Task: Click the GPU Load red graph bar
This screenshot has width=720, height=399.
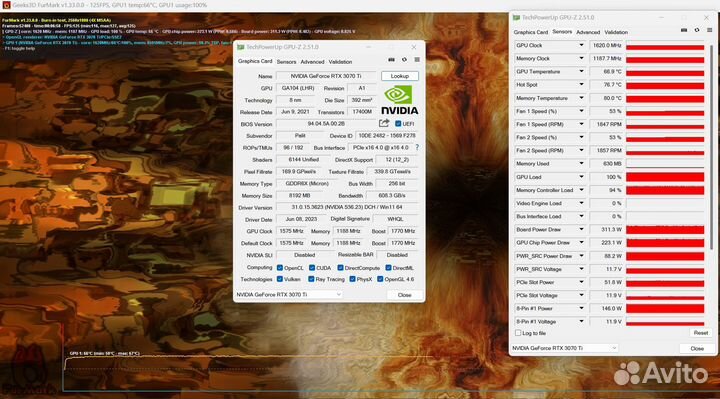Action: (x=665, y=177)
